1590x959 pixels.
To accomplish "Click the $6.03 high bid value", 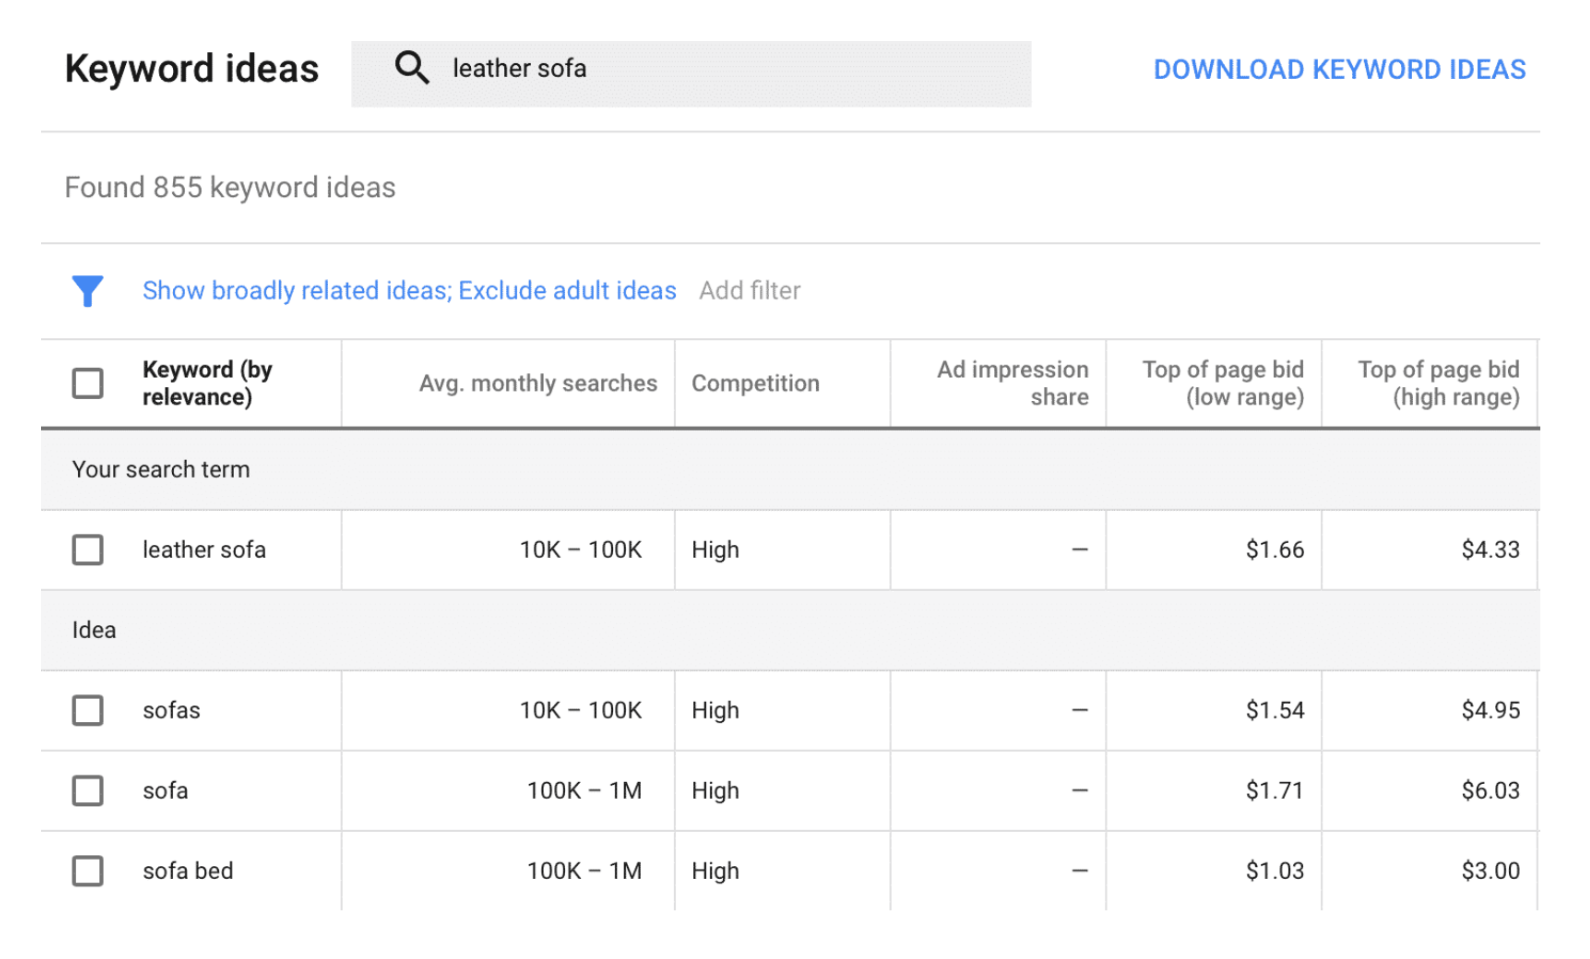I will pyautogui.click(x=1490, y=791).
